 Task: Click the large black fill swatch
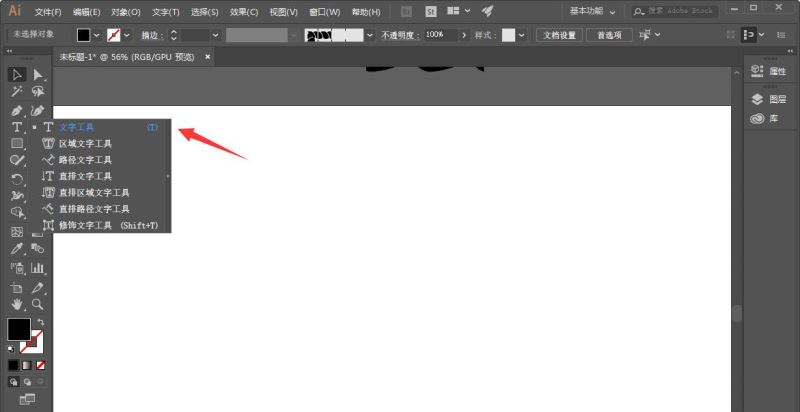19,329
